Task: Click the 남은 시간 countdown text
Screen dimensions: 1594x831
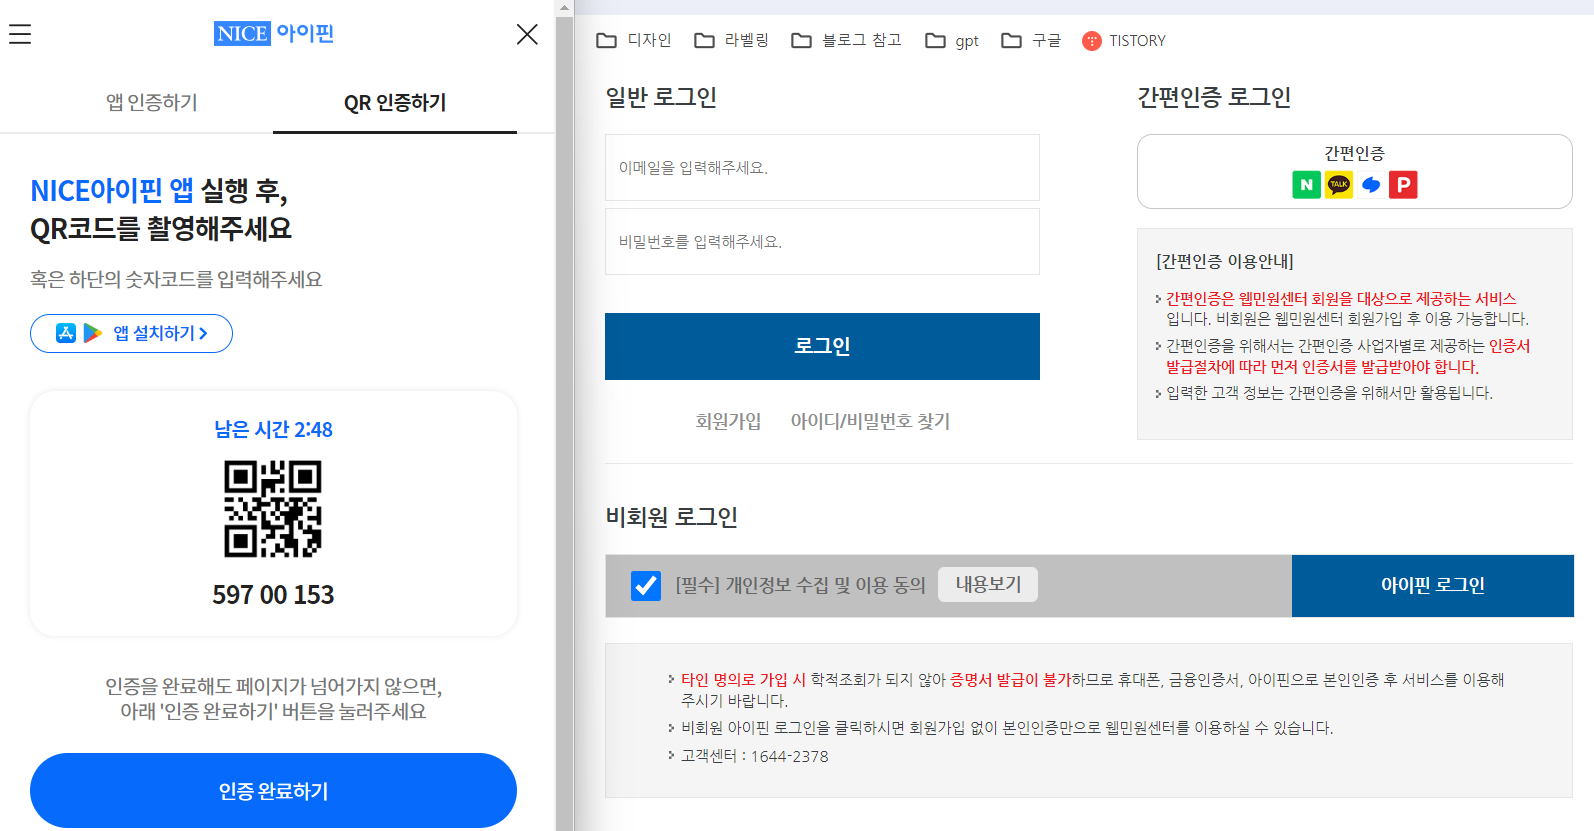Action: tap(273, 429)
